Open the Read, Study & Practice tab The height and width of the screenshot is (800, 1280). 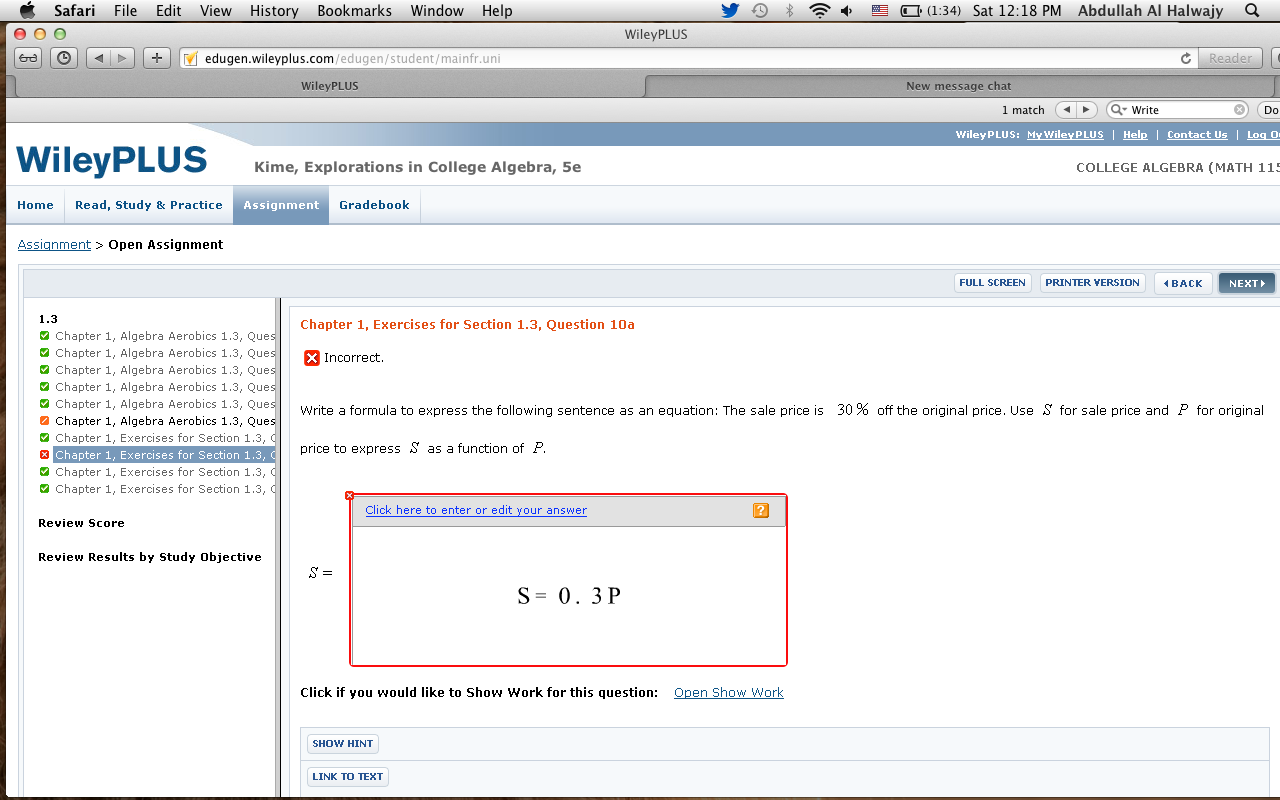(149, 205)
